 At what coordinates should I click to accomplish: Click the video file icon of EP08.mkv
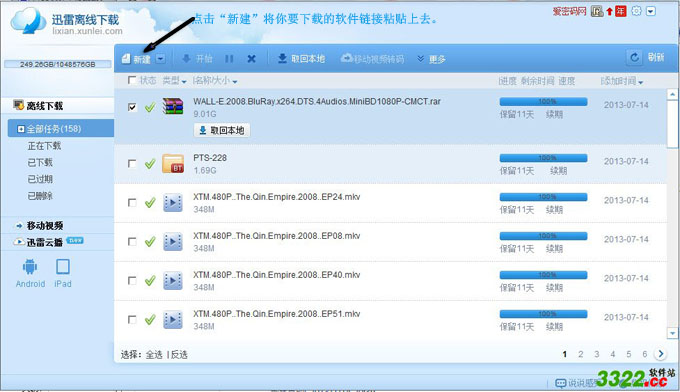click(173, 242)
